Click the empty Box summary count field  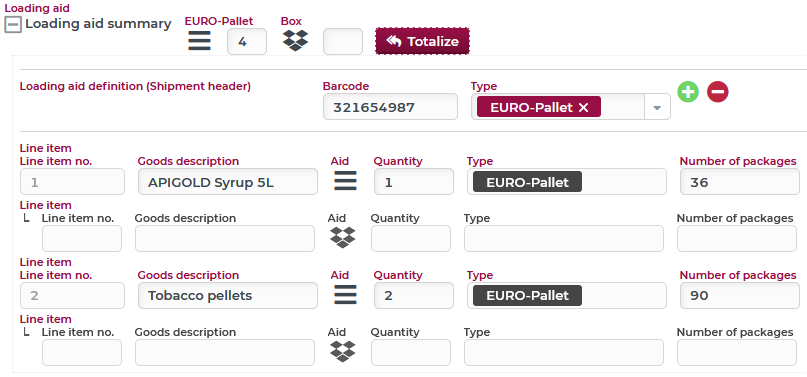point(343,42)
